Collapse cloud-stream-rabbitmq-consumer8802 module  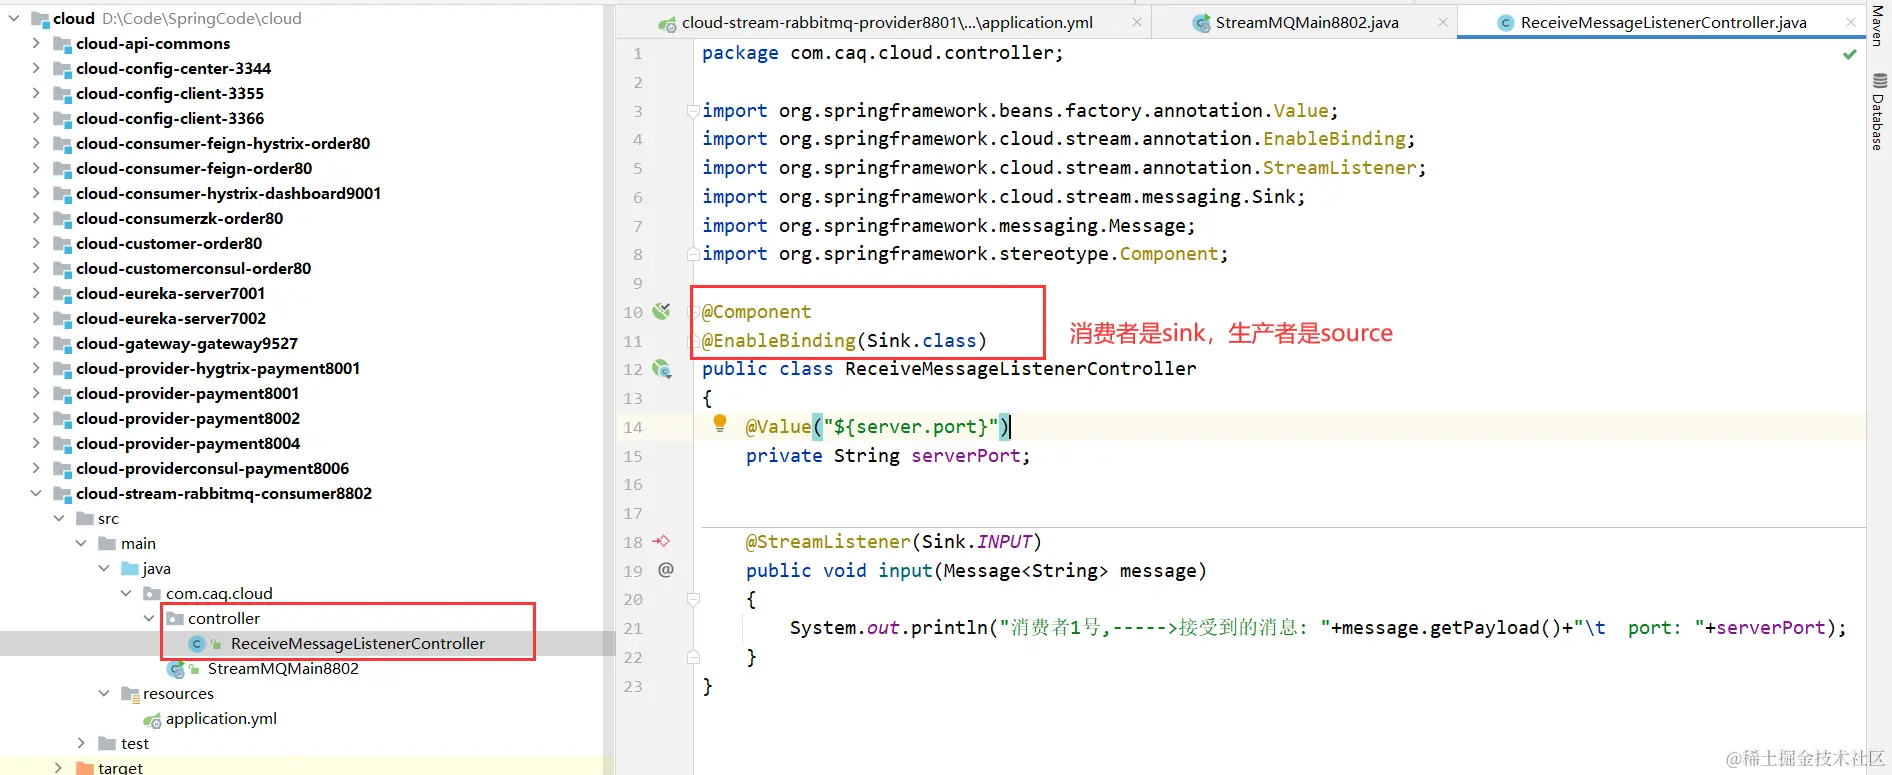coord(36,493)
